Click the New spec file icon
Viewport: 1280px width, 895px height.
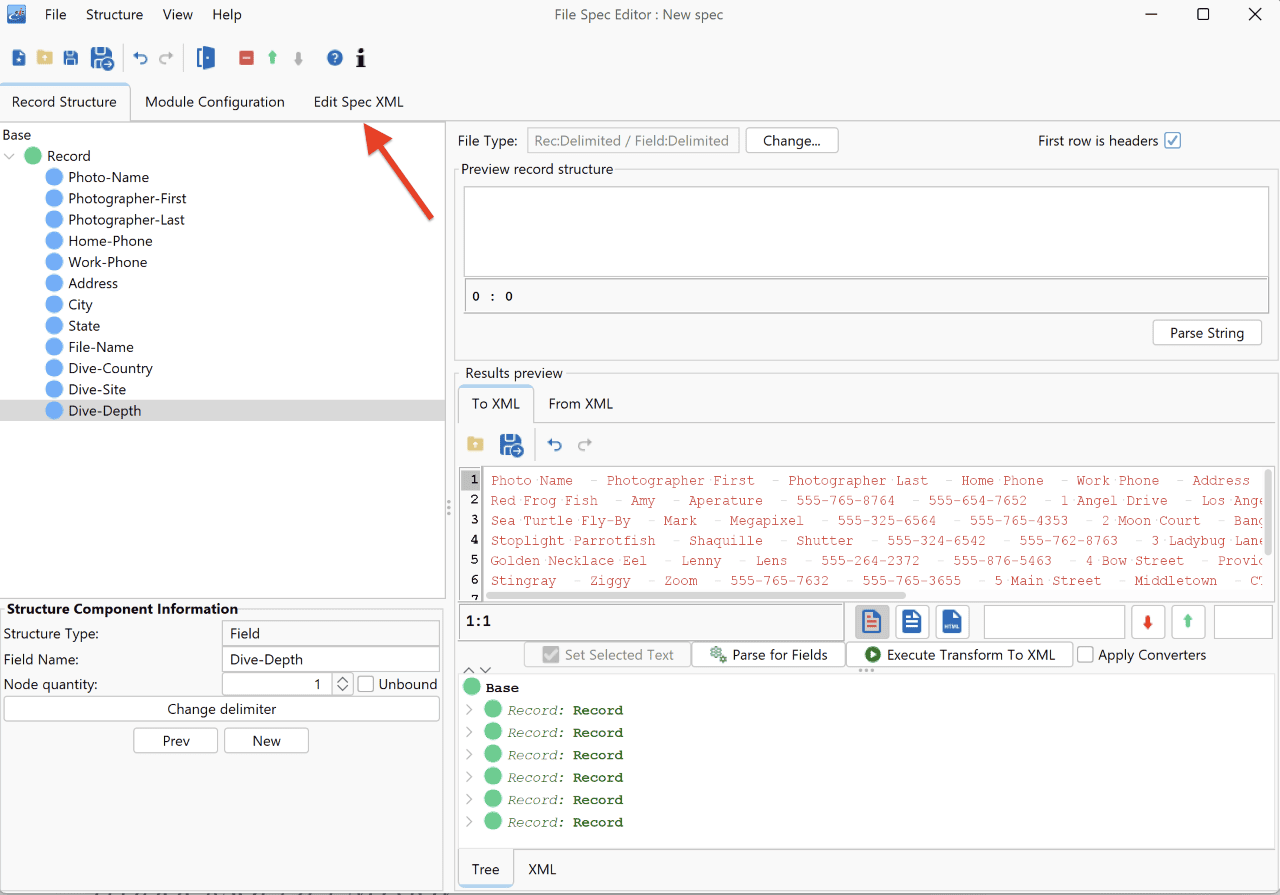(x=19, y=58)
